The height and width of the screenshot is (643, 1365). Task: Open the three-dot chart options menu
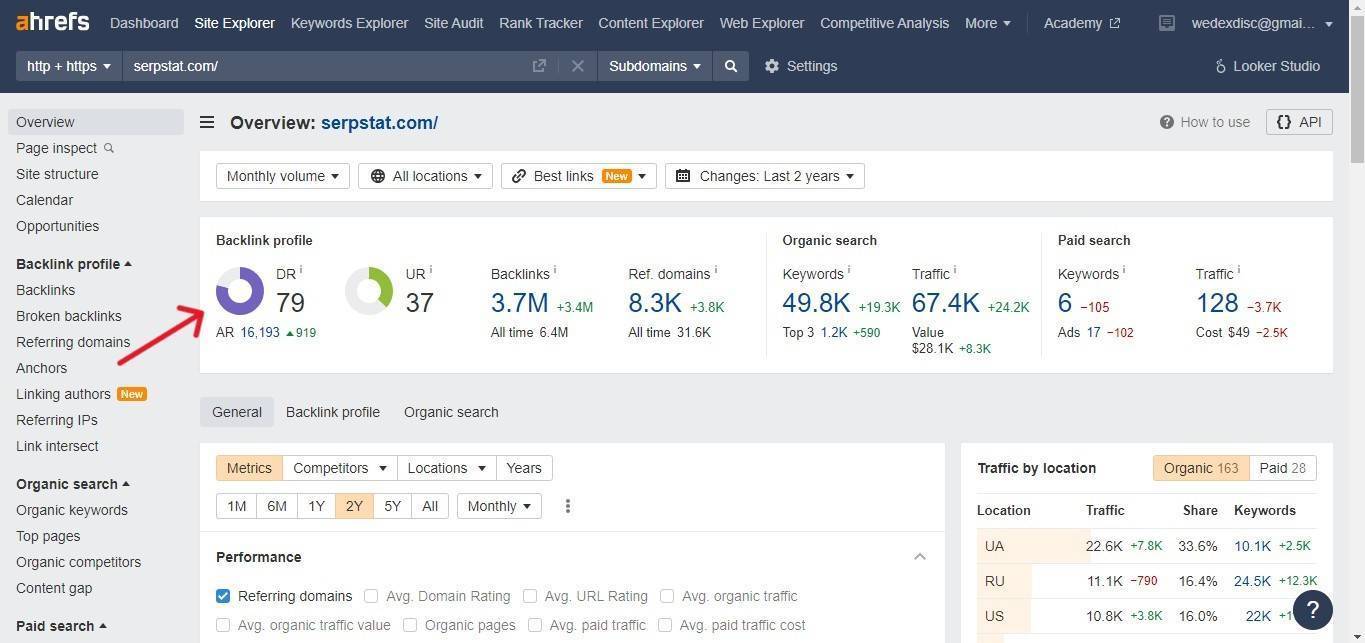pos(568,506)
